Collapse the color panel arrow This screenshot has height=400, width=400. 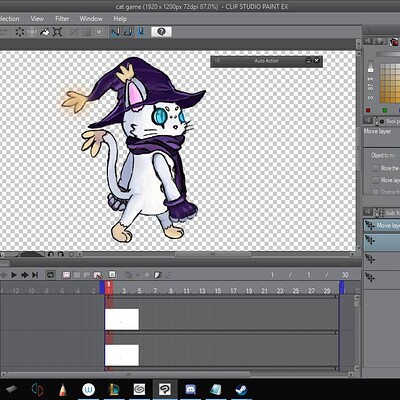pos(368,41)
